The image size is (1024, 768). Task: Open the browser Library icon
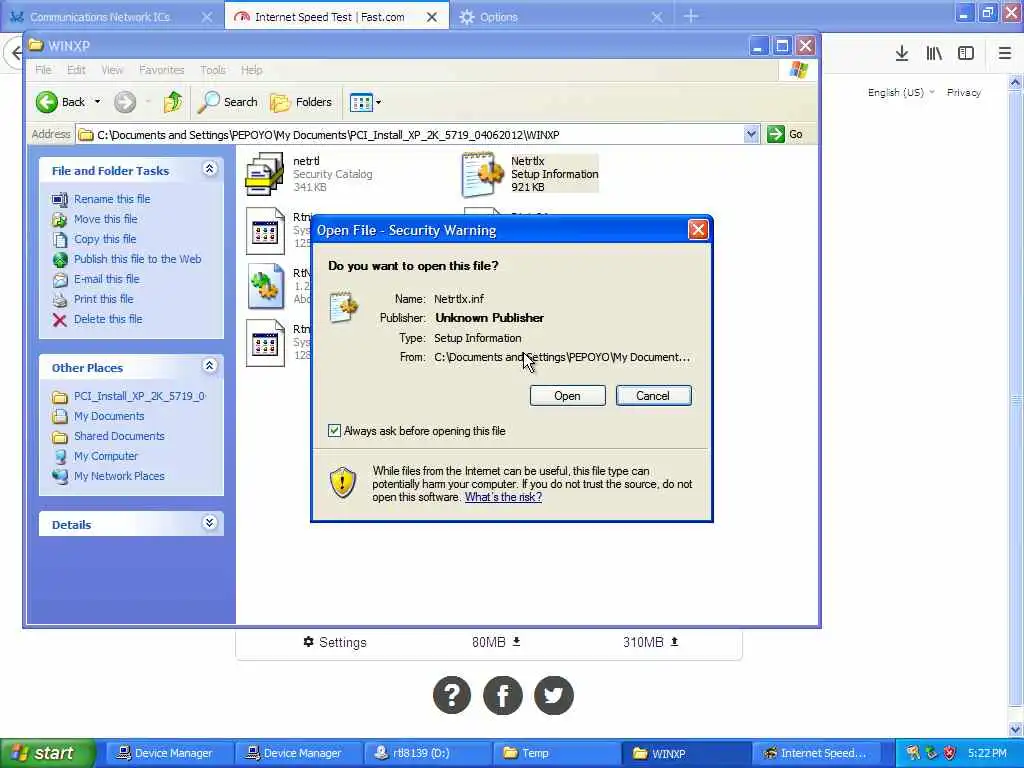(x=934, y=54)
